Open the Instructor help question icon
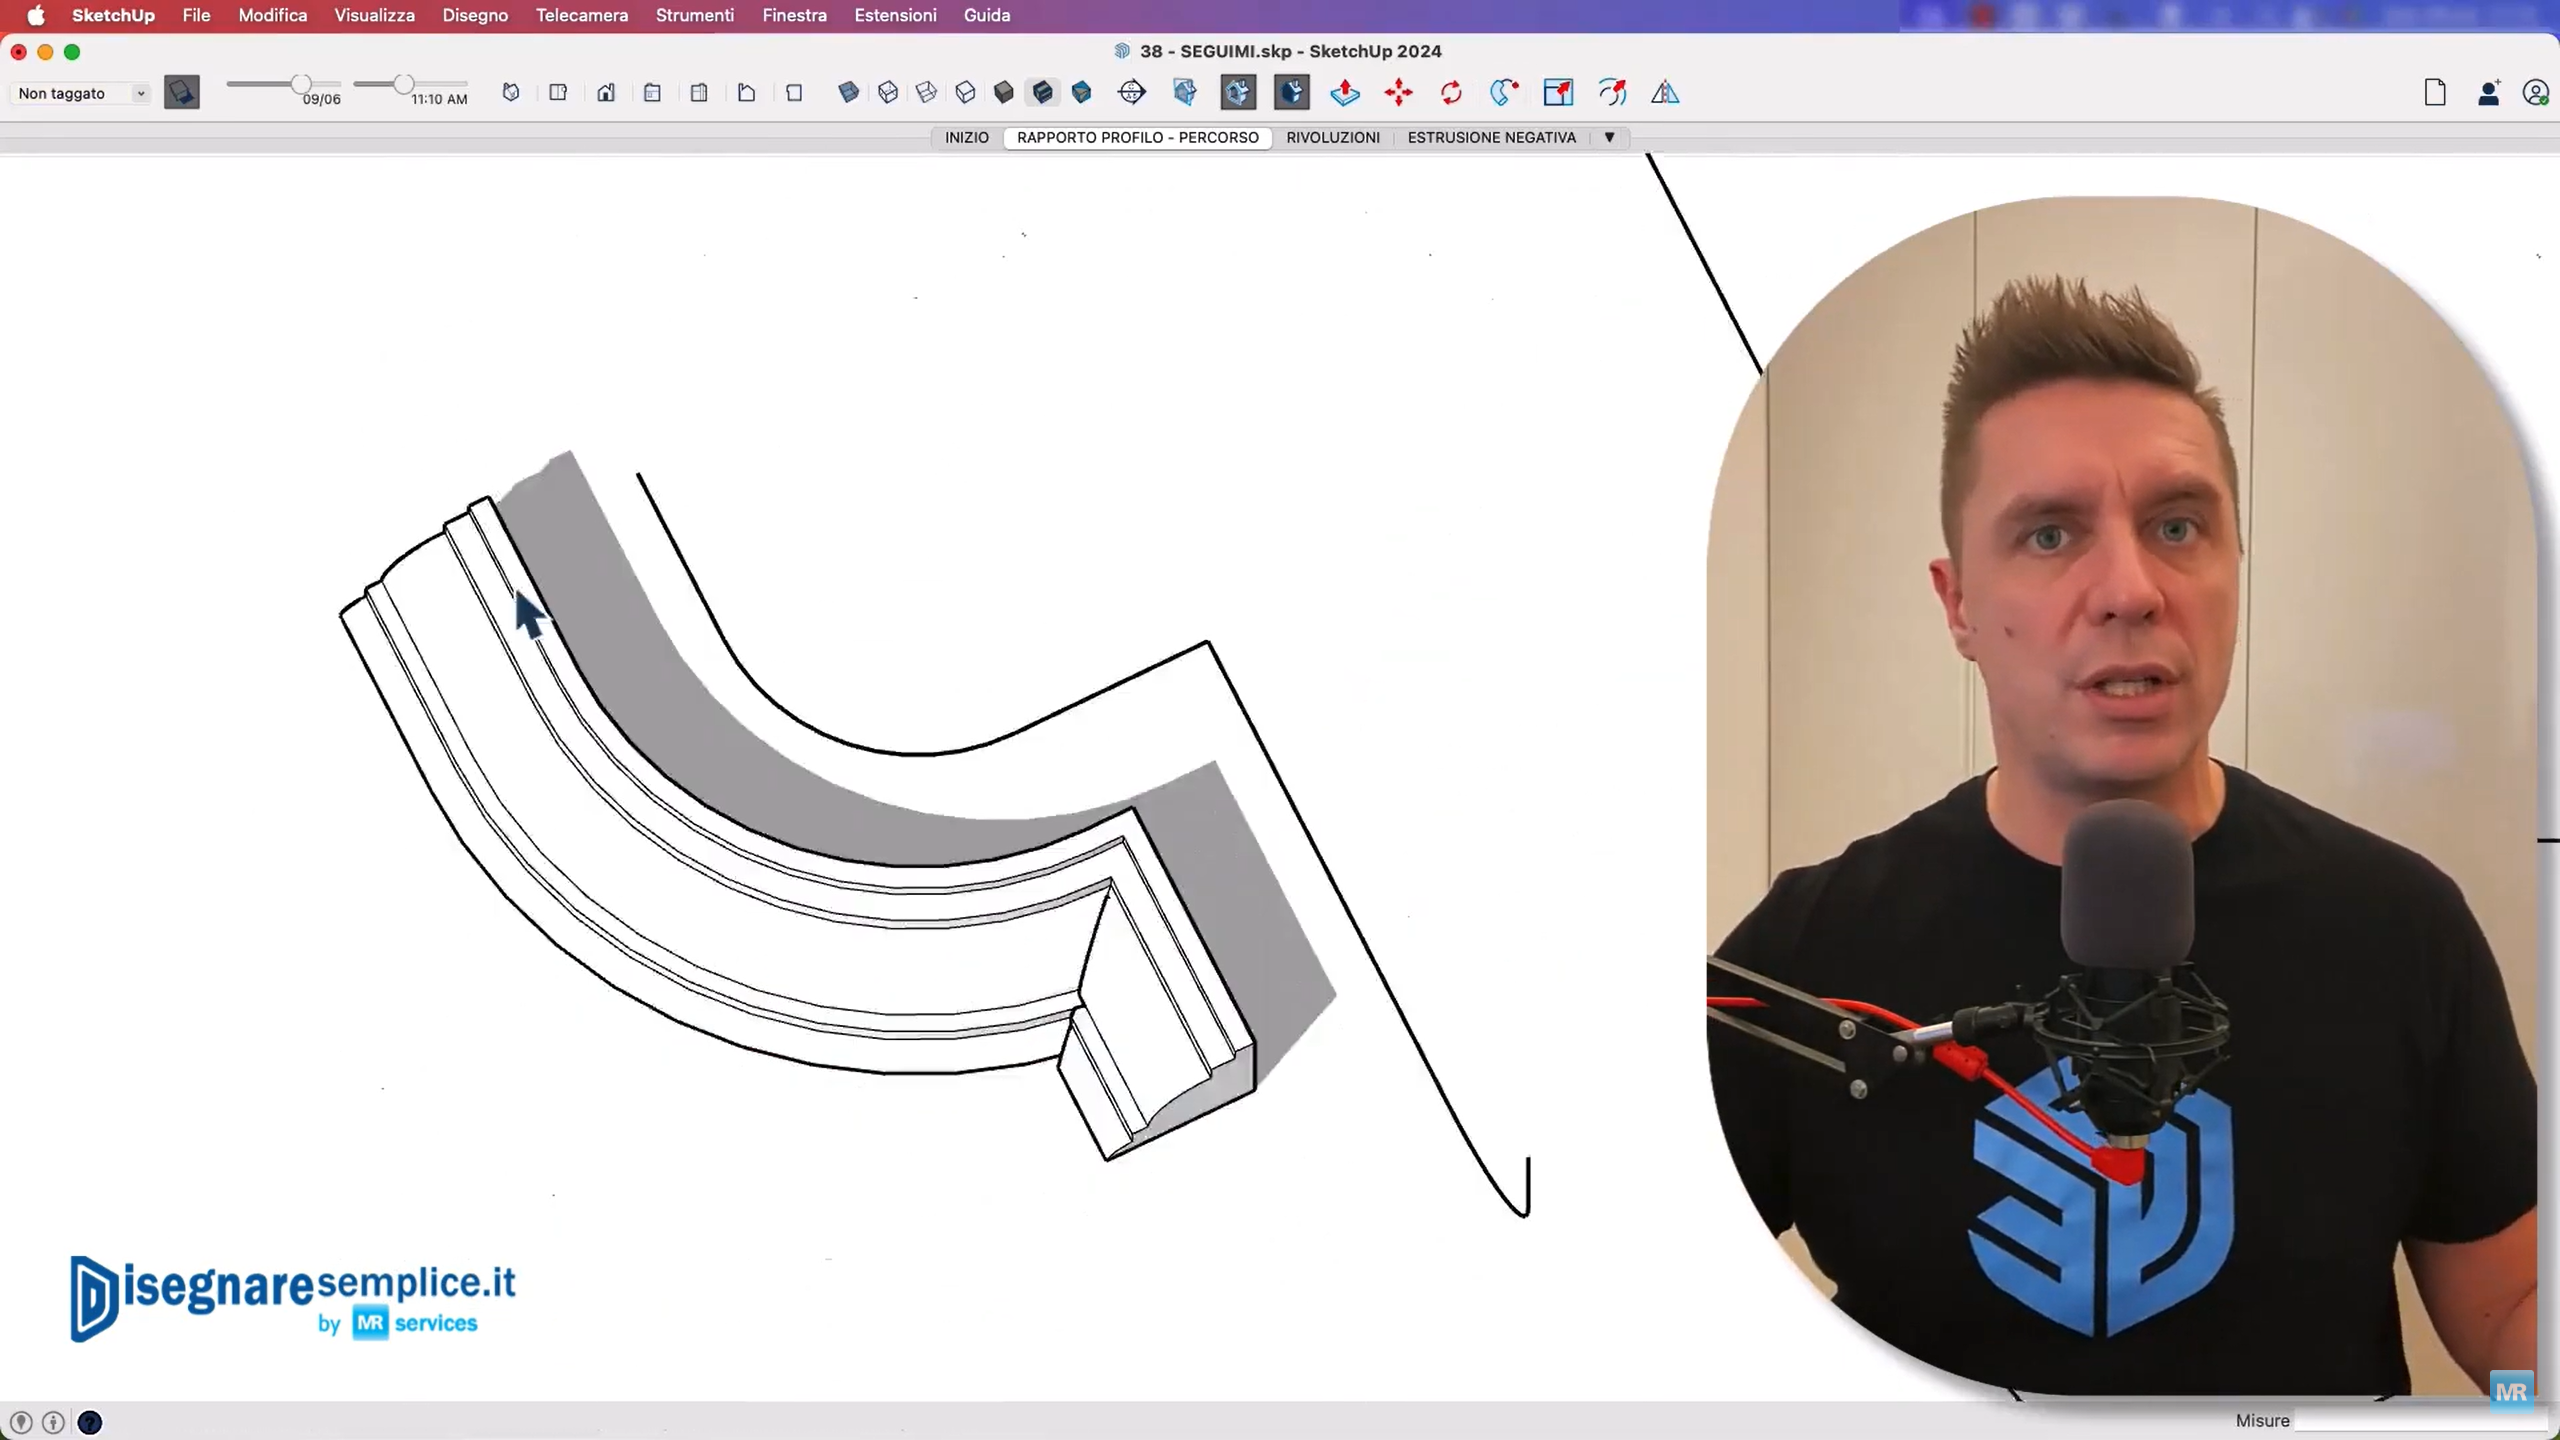This screenshot has height=1440, width=2560. click(89, 1422)
